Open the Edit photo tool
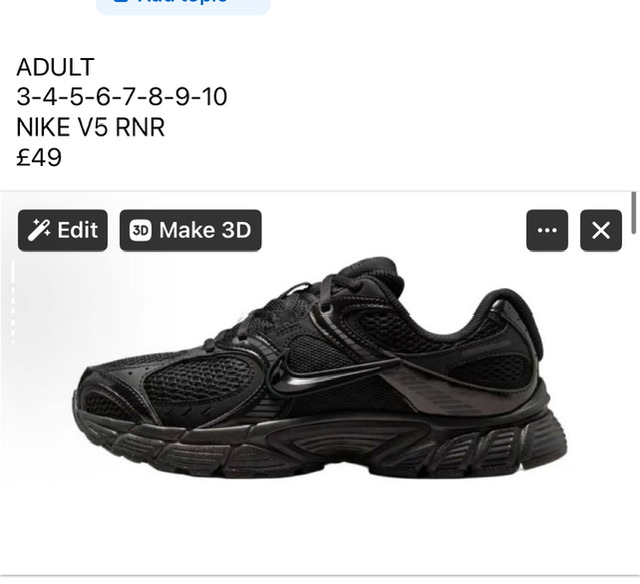Viewport: 640px width, 584px height. click(x=63, y=230)
